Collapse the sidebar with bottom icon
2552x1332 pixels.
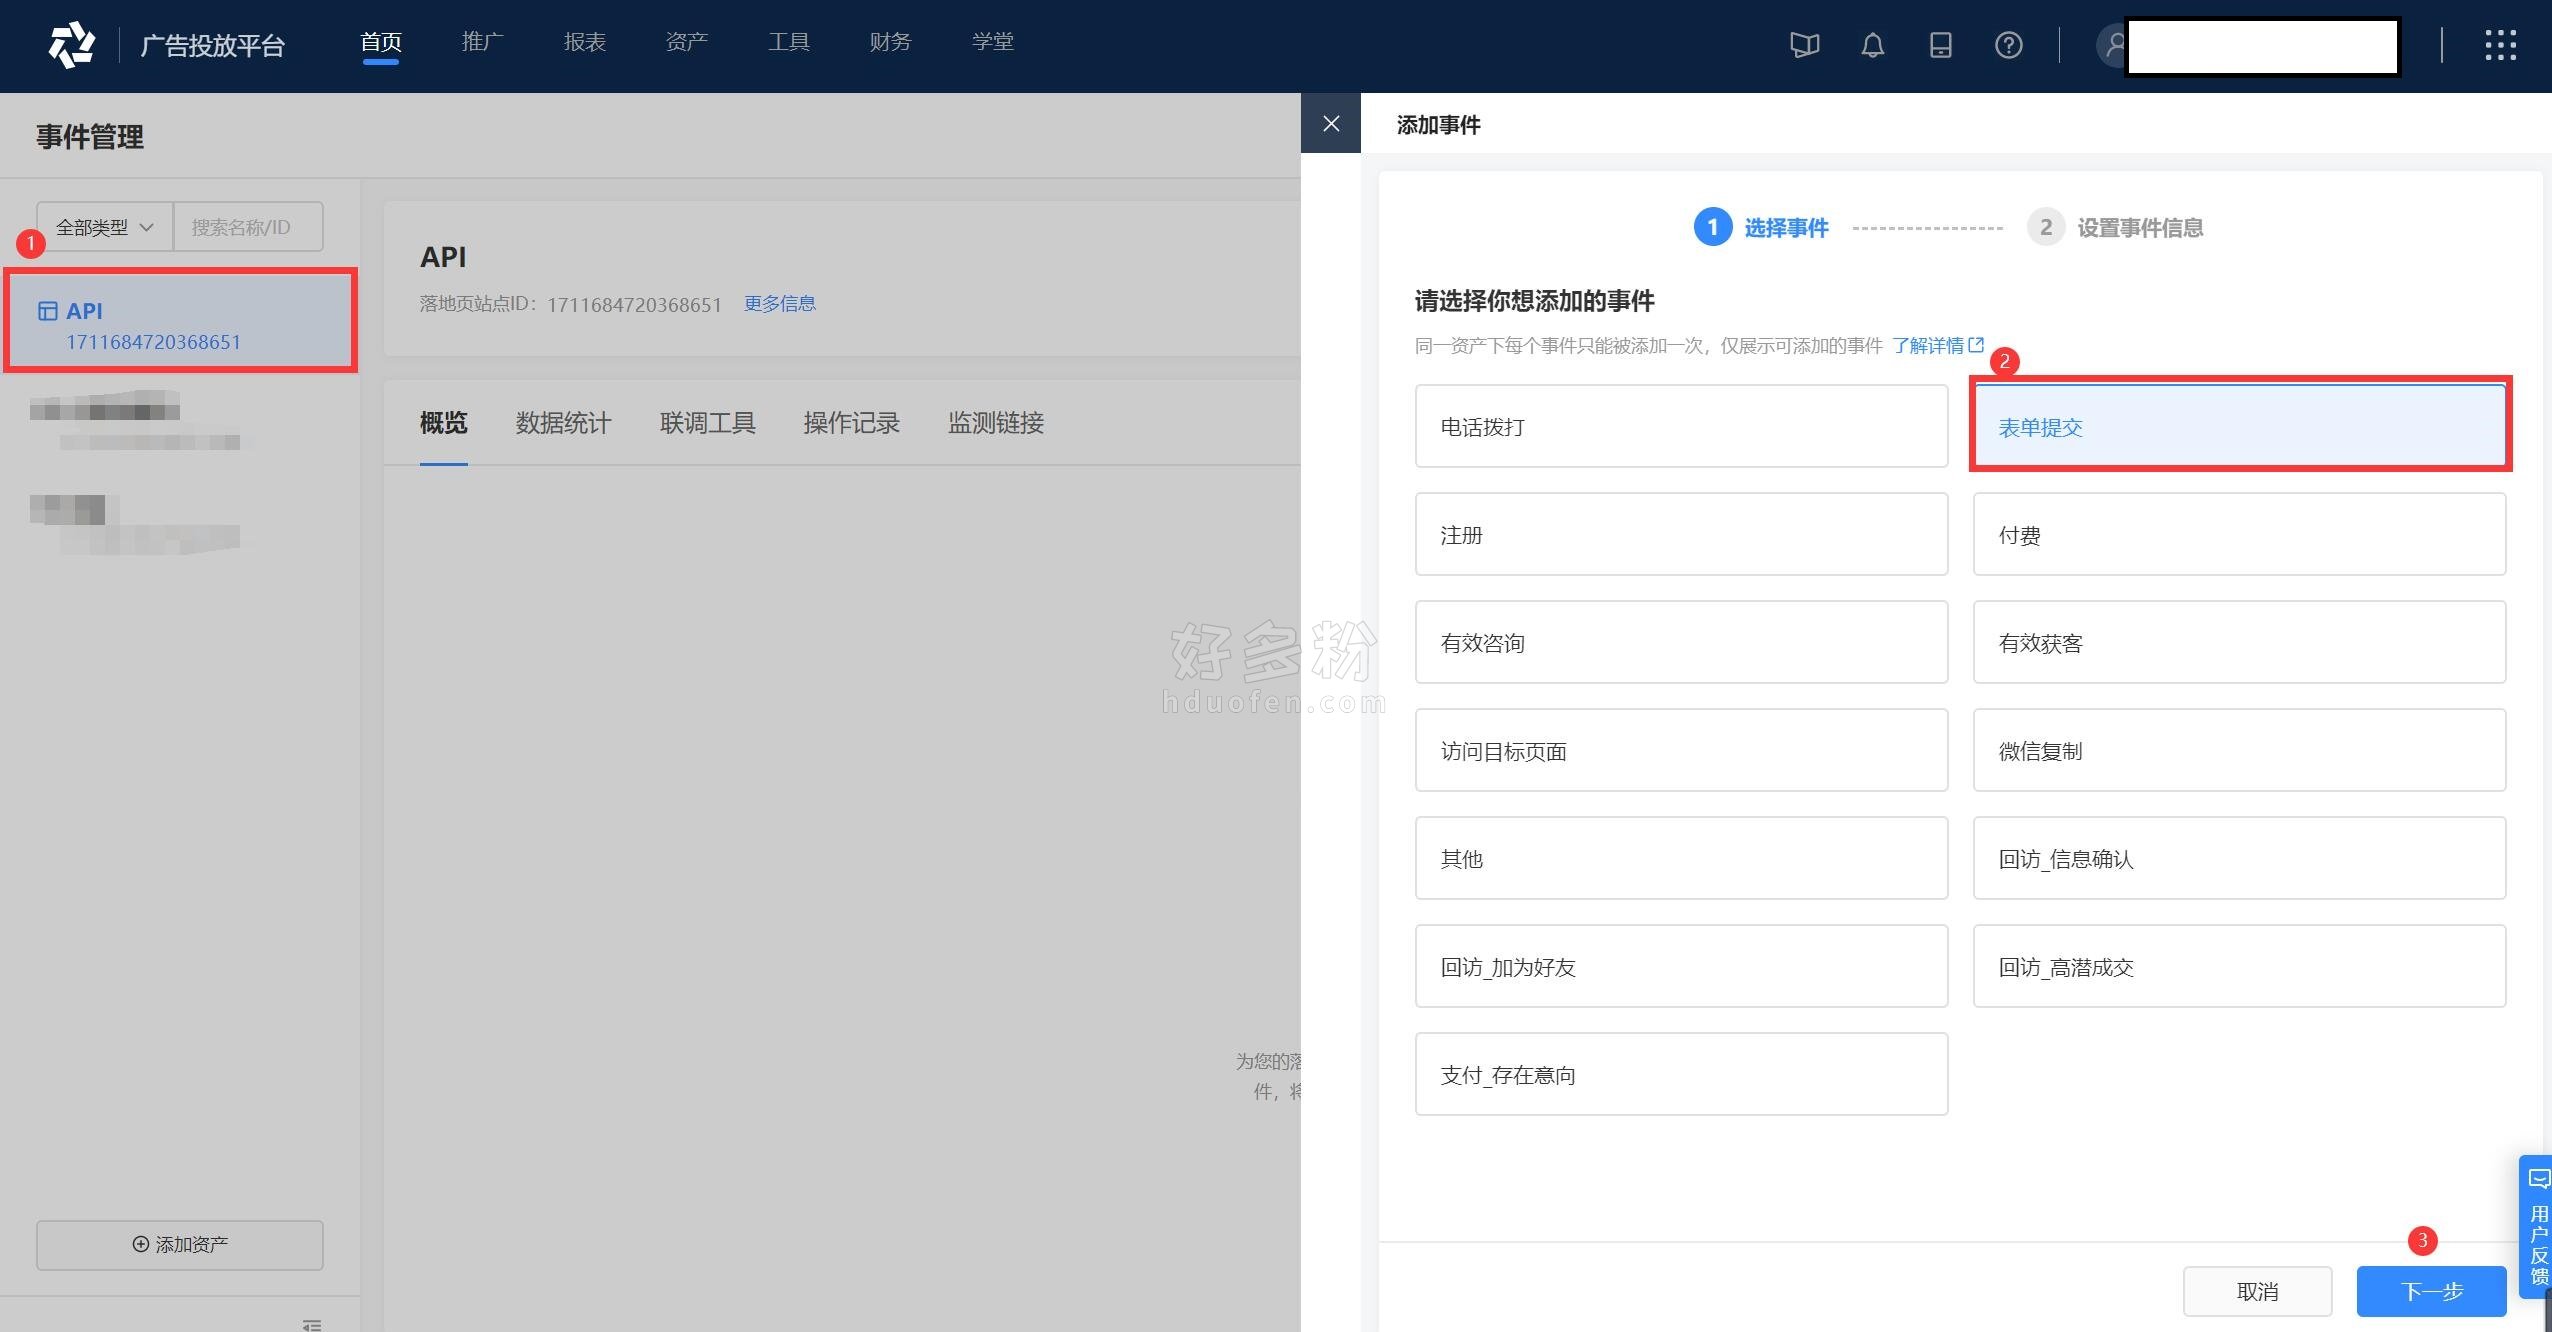(312, 1324)
